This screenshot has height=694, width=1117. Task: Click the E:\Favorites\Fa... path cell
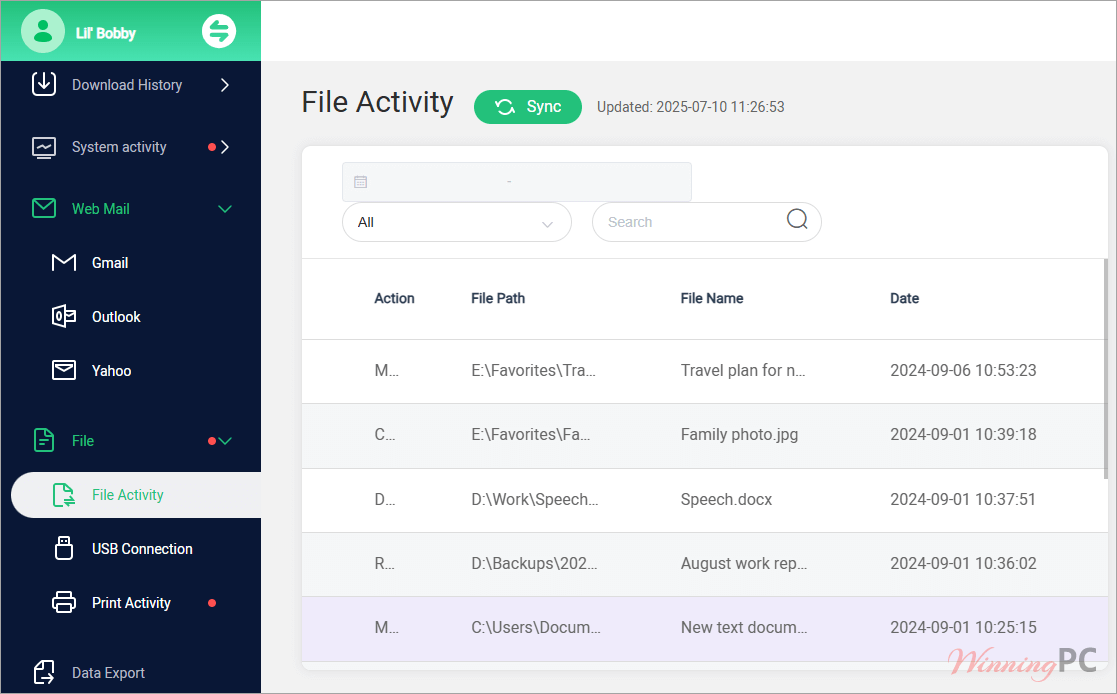(531, 435)
